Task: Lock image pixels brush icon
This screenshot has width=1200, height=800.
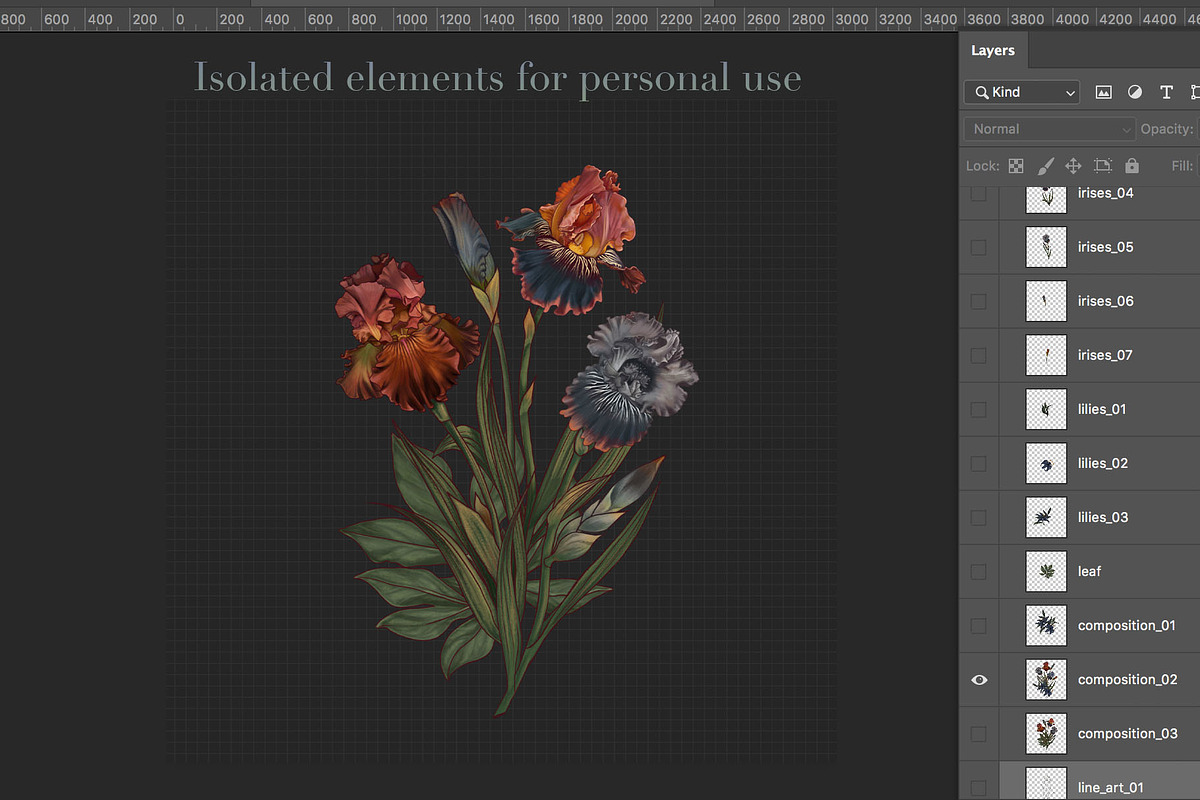Action: [1045, 166]
